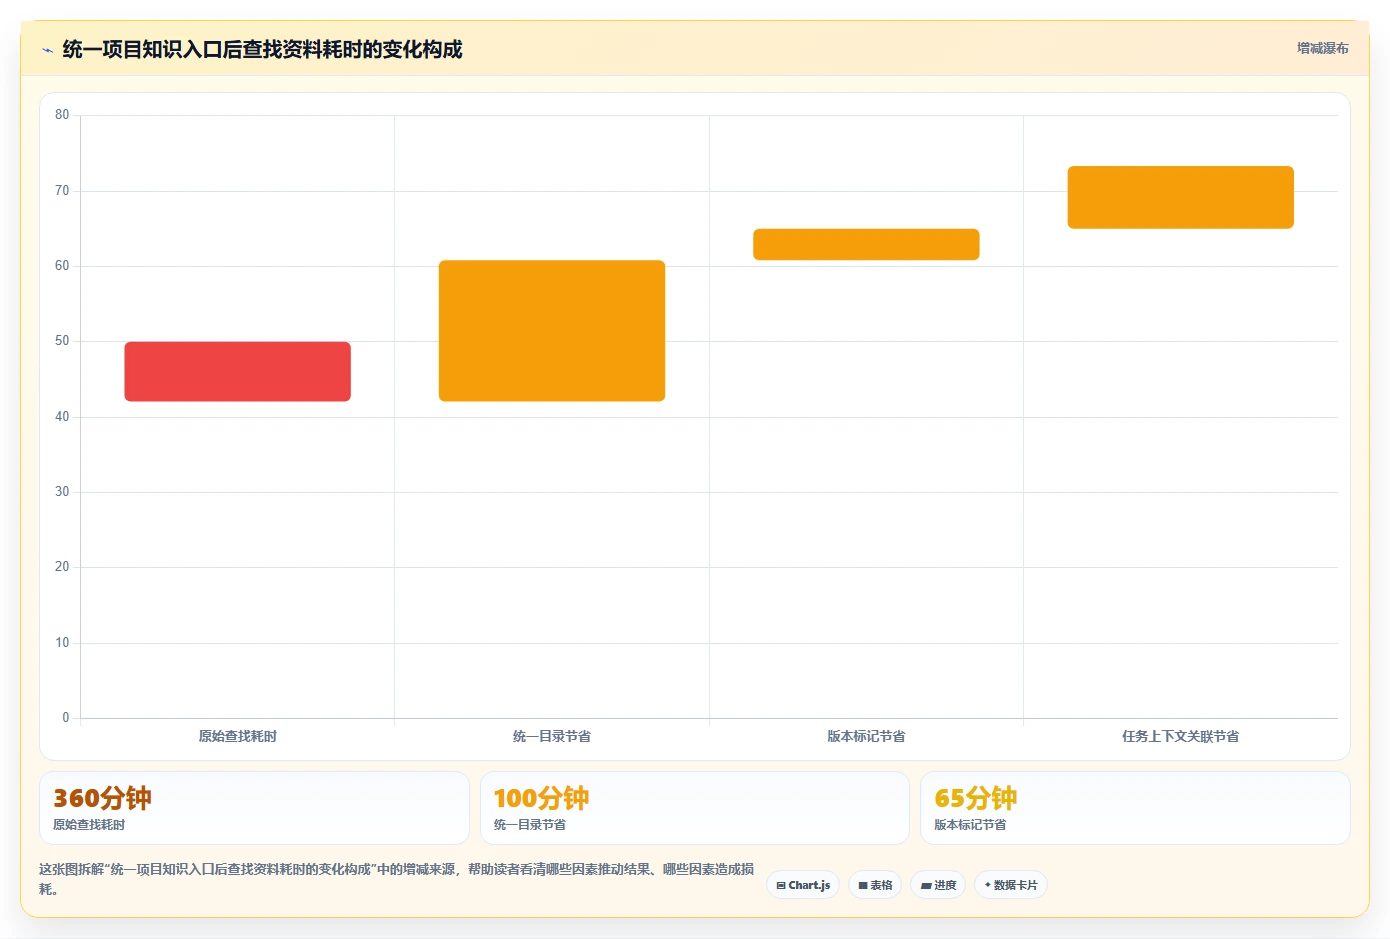Click the chart title 统一项目知识入口后查找资料耗时的变化构成
The width and height of the screenshot is (1390, 939).
(262, 49)
